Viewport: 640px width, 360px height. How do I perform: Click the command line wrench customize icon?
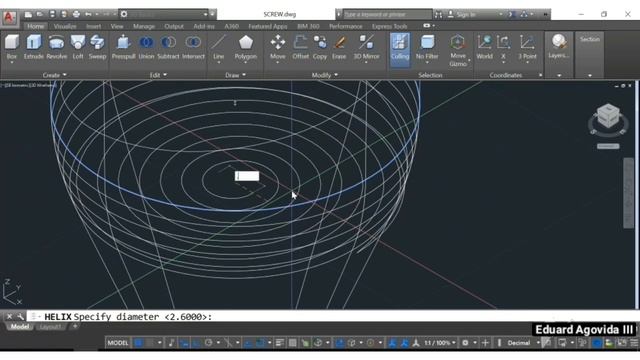(x=21, y=316)
